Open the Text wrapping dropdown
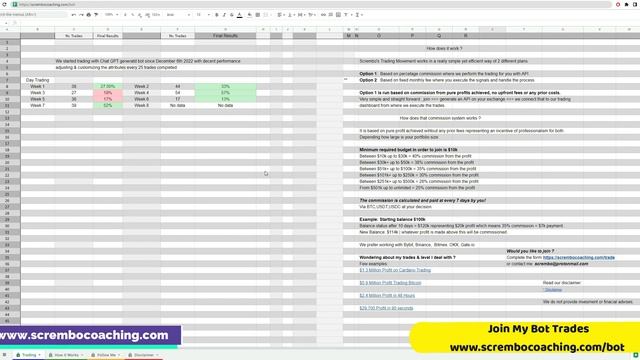This screenshot has width=640, height=360. 301,15
